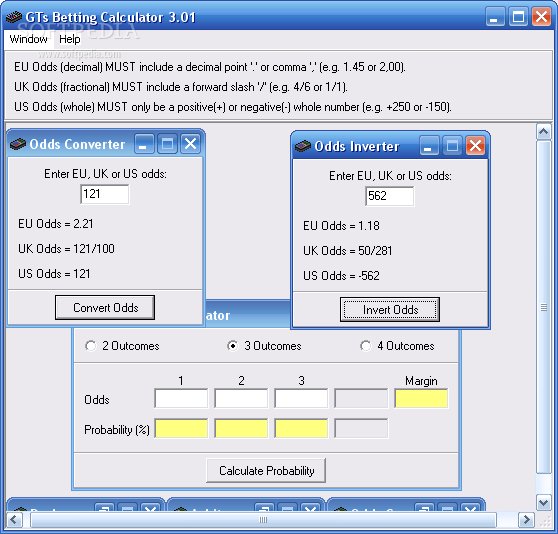
Task: Minimize the Odds Inverter window
Action: (429, 146)
